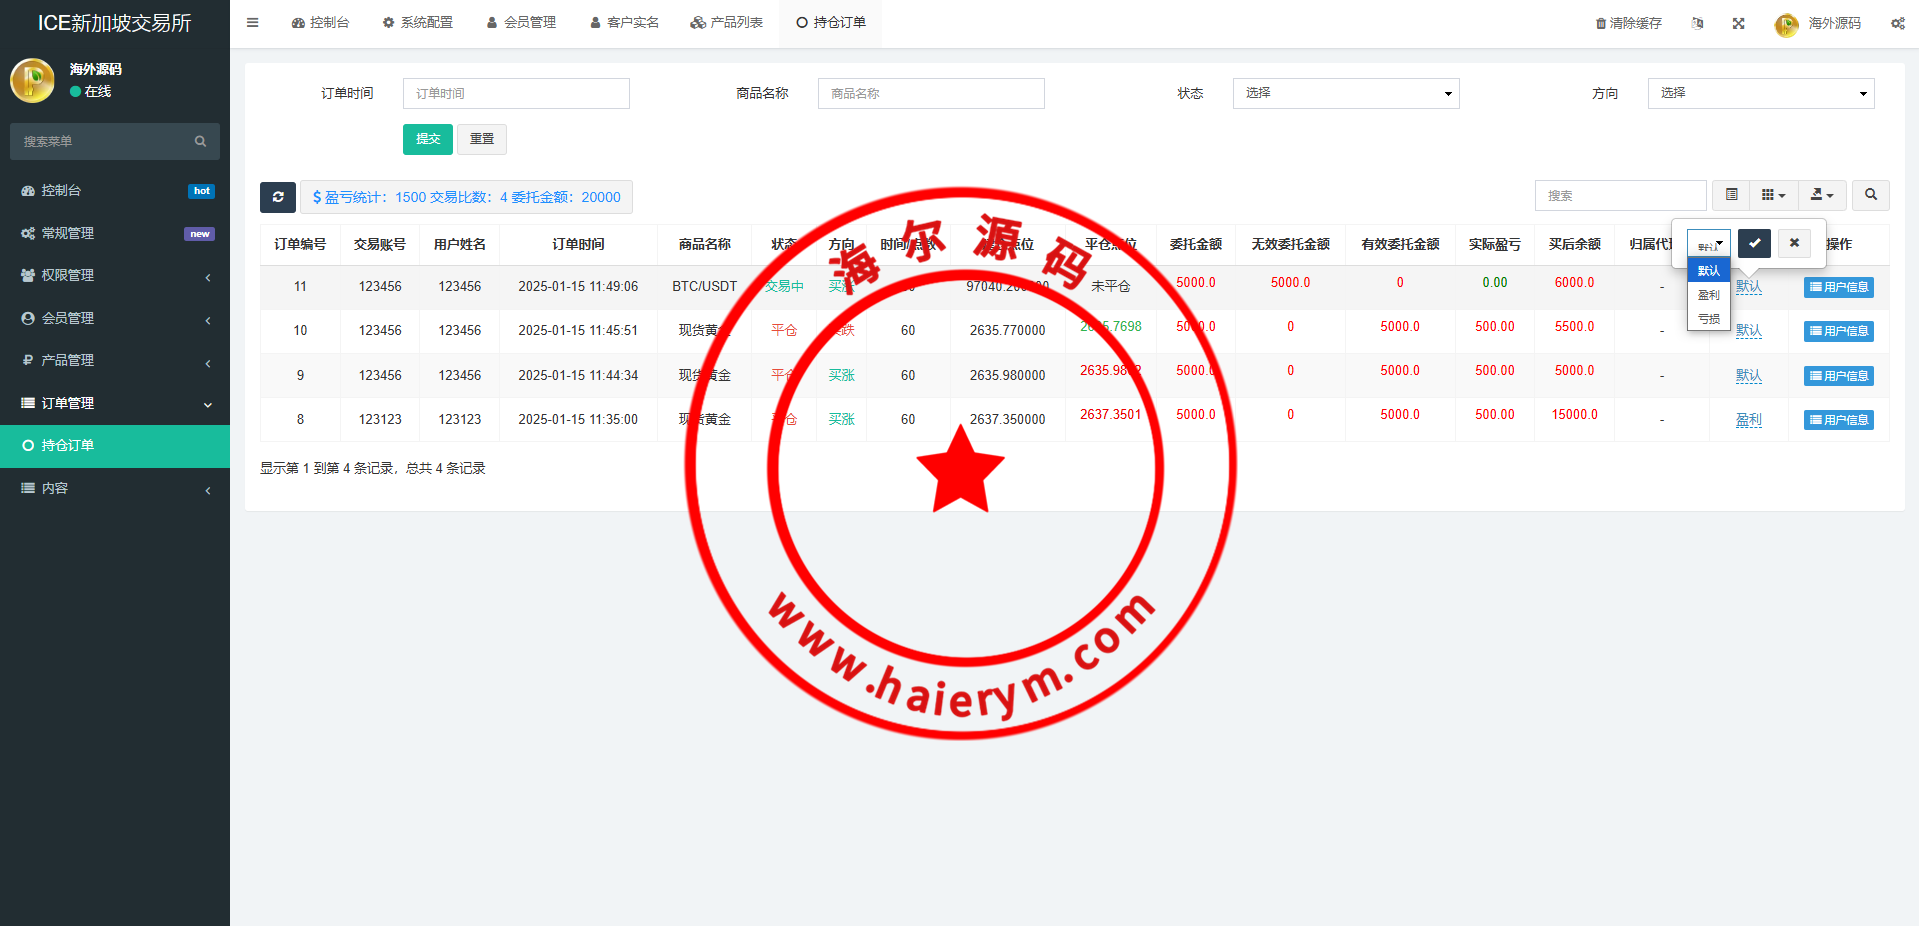Collapse sidebar using the hamburger menu icon
Screen dimensions: 1919x926
tap(253, 22)
